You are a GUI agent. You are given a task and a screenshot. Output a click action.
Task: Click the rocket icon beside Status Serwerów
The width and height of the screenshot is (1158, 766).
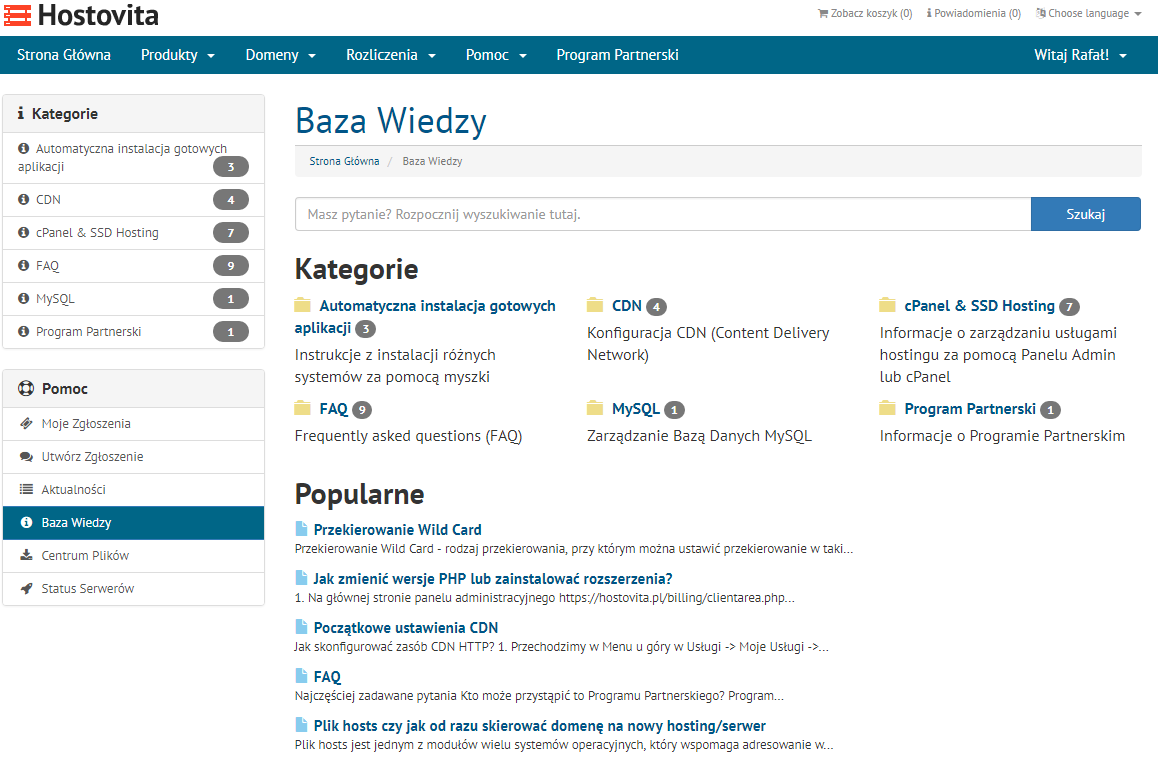click(26, 589)
